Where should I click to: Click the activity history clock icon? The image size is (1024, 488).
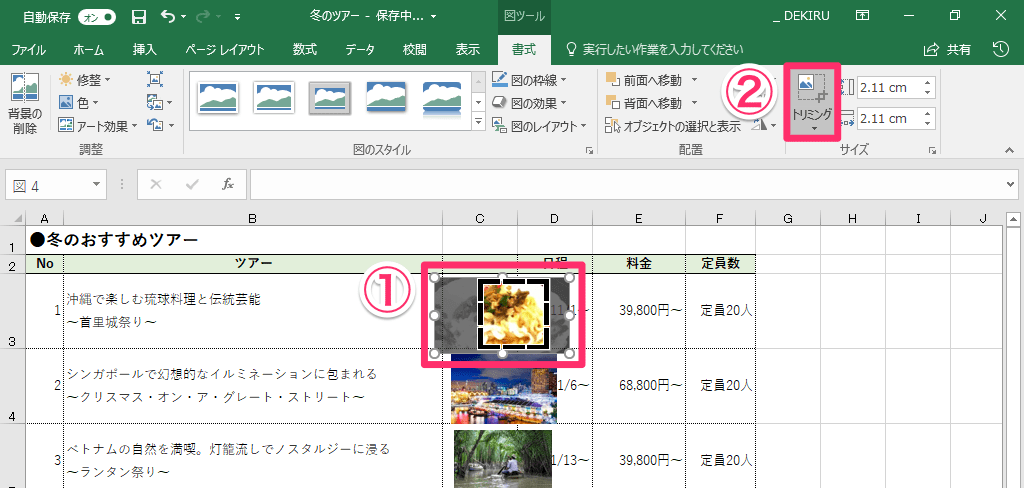click(x=1000, y=49)
